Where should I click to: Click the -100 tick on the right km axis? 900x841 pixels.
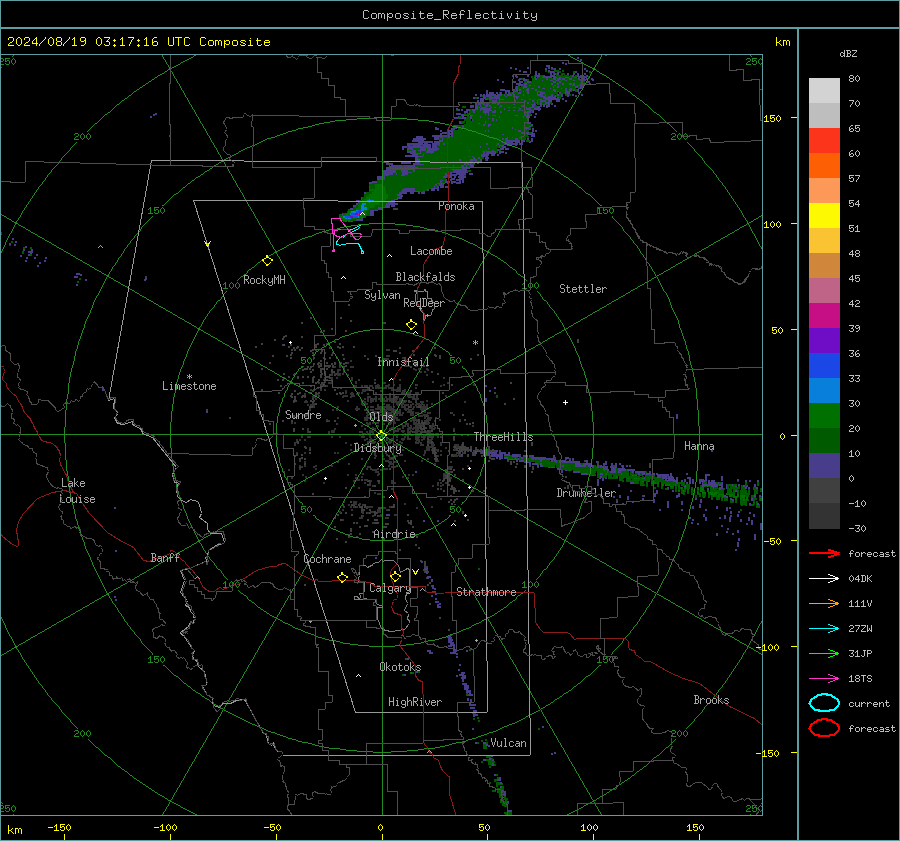click(x=768, y=647)
